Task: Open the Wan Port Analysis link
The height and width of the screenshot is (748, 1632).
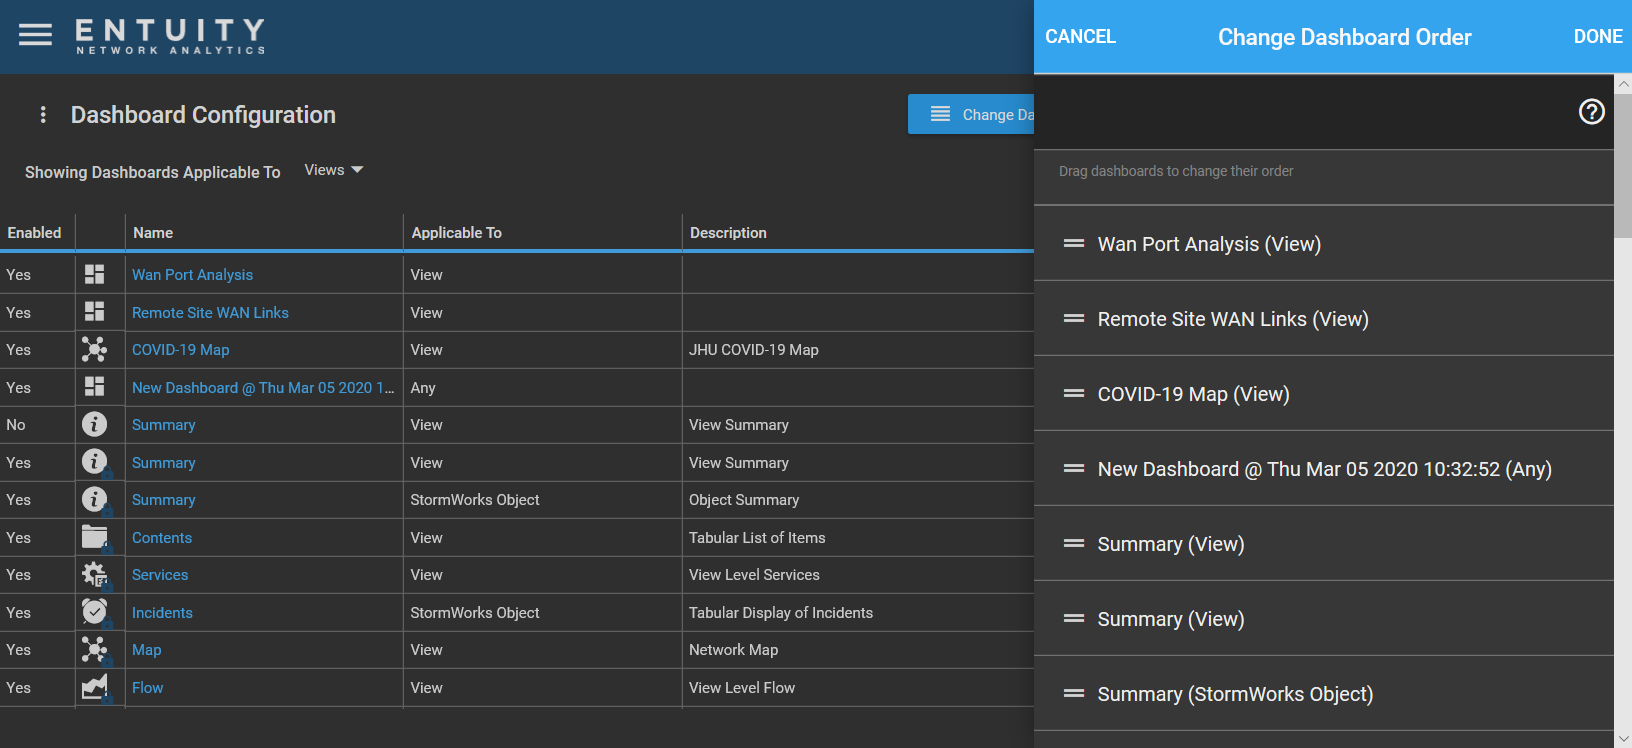Action: click(192, 274)
